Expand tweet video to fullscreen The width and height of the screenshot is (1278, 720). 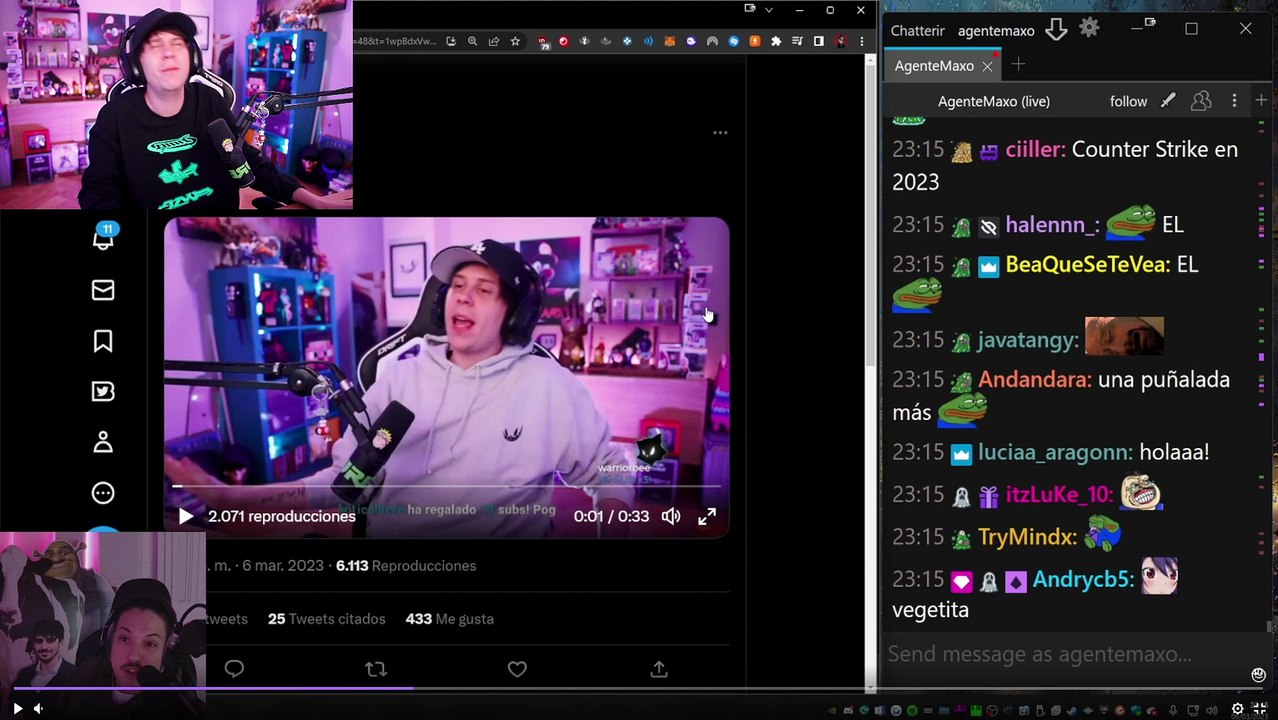(707, 516)
